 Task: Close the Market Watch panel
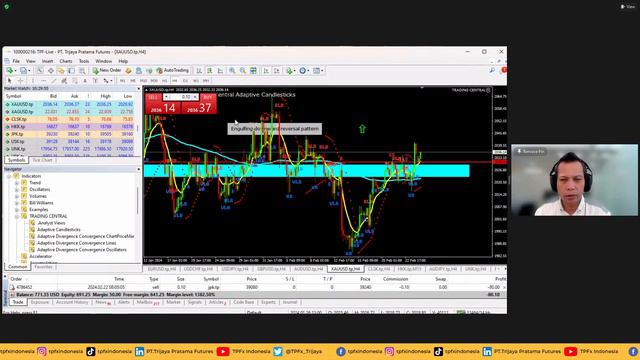tap(138, 89)
